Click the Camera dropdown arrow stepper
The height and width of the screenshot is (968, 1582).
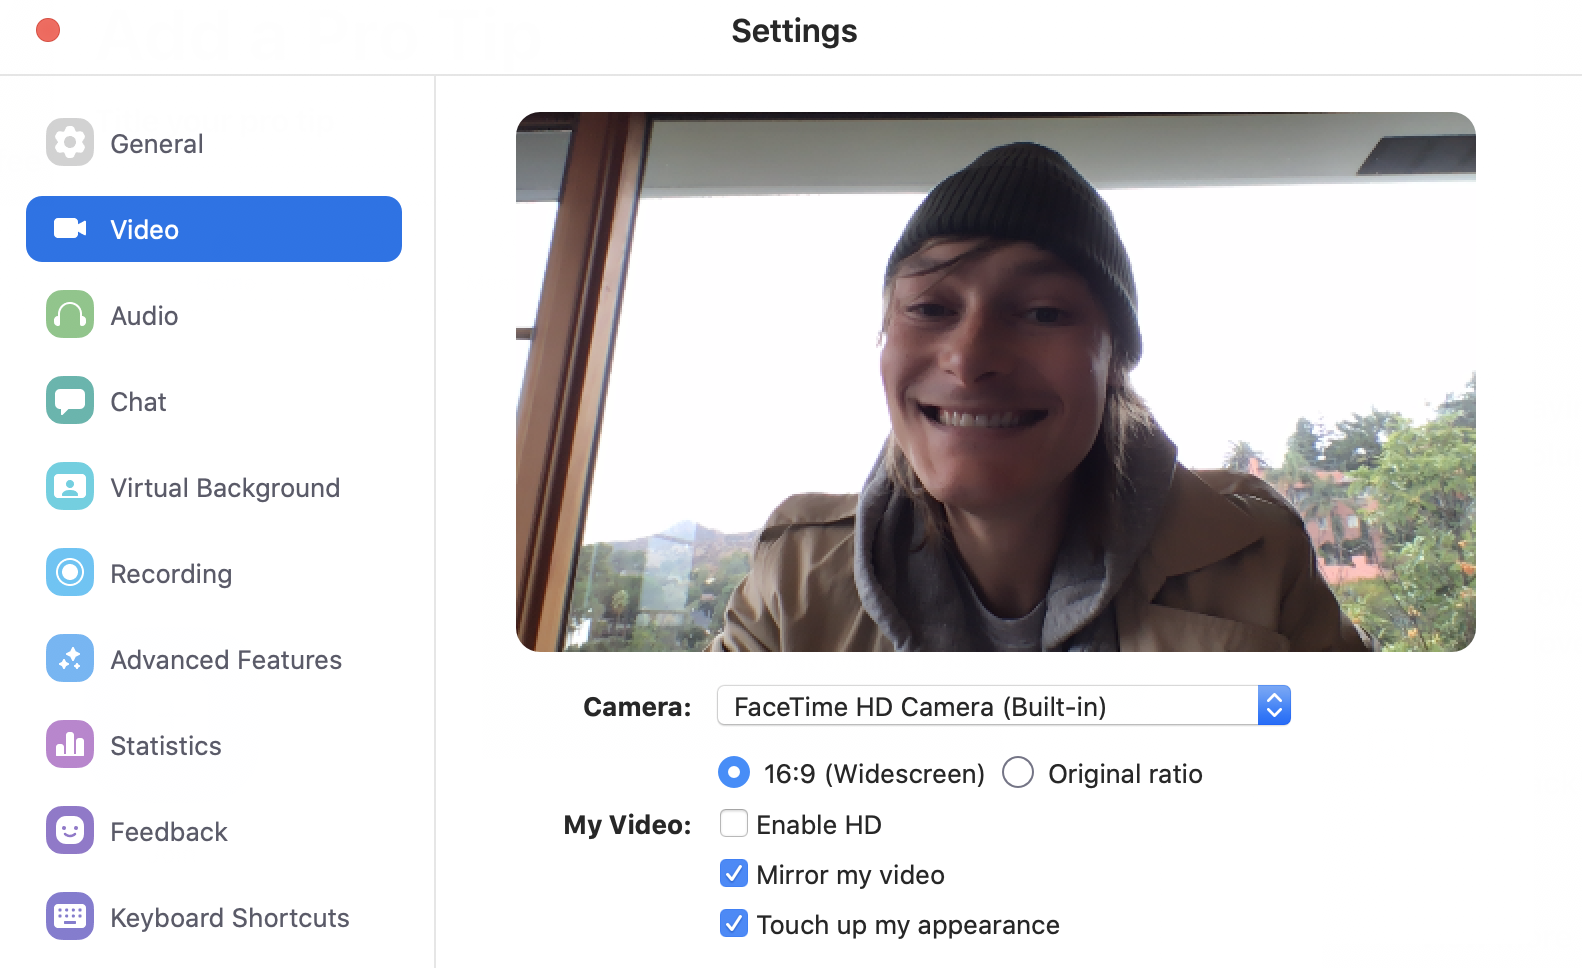[1274, 706]
